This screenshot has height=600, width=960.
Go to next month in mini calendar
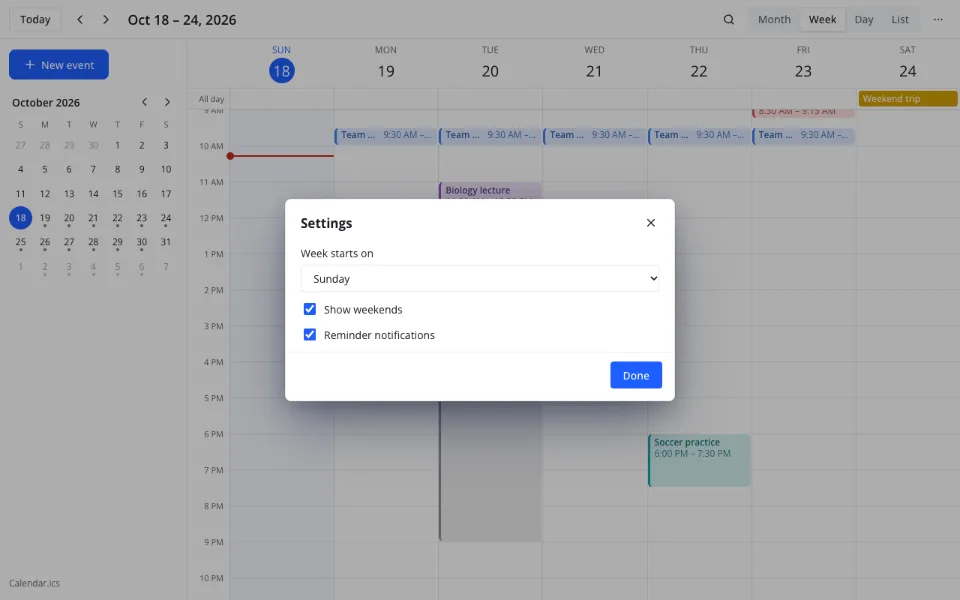pyautogui.click(x=167, y=102)
